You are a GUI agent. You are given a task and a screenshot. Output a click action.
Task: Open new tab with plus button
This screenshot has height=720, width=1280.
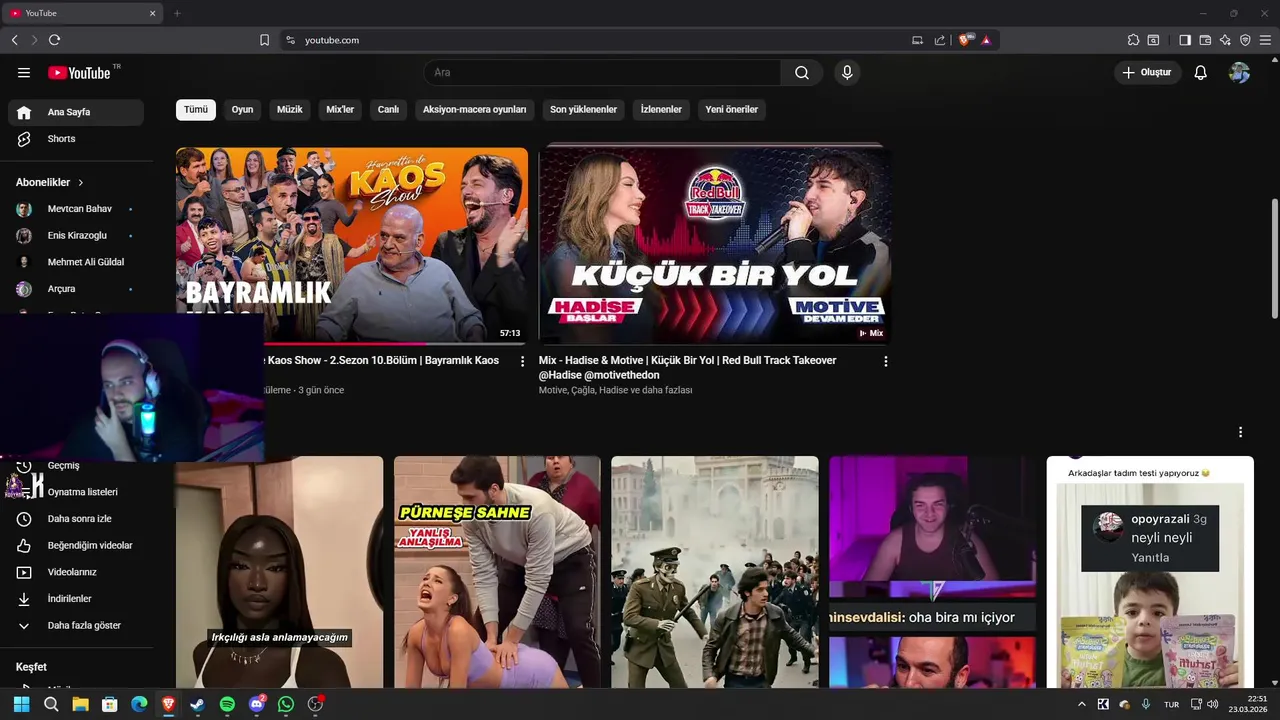(177, 13)
